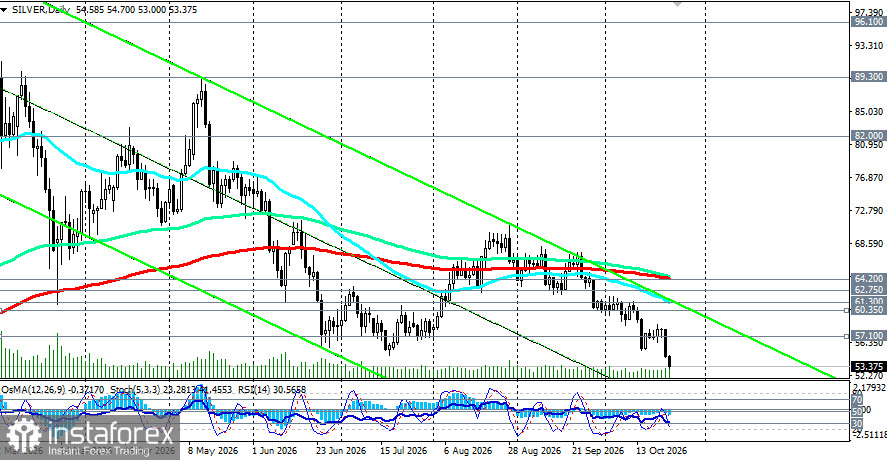
Task: Click the 13 Oct 2026 date label
Action: (661, 451)
